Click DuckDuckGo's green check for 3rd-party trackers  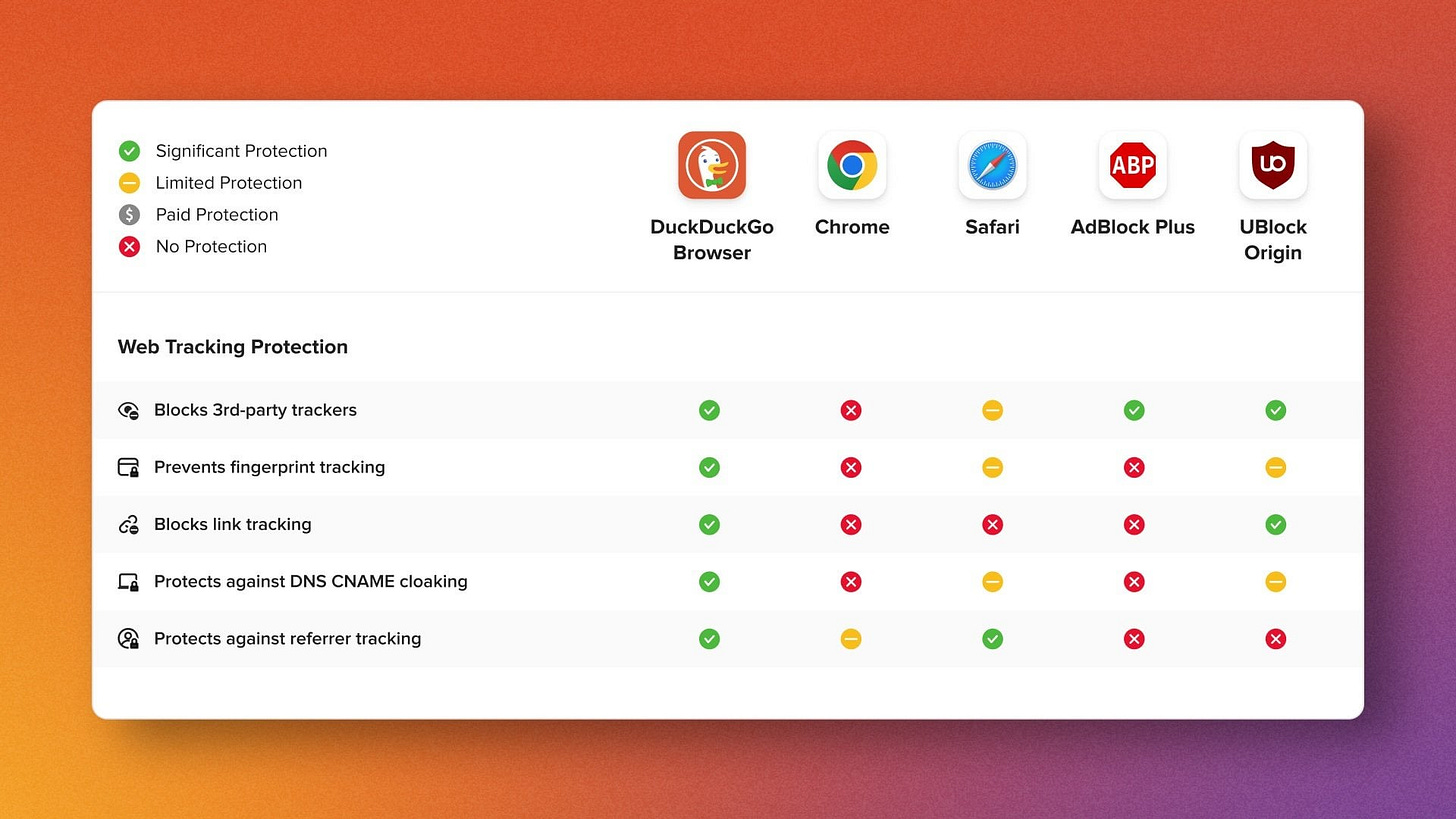click(x=709, y=410)
